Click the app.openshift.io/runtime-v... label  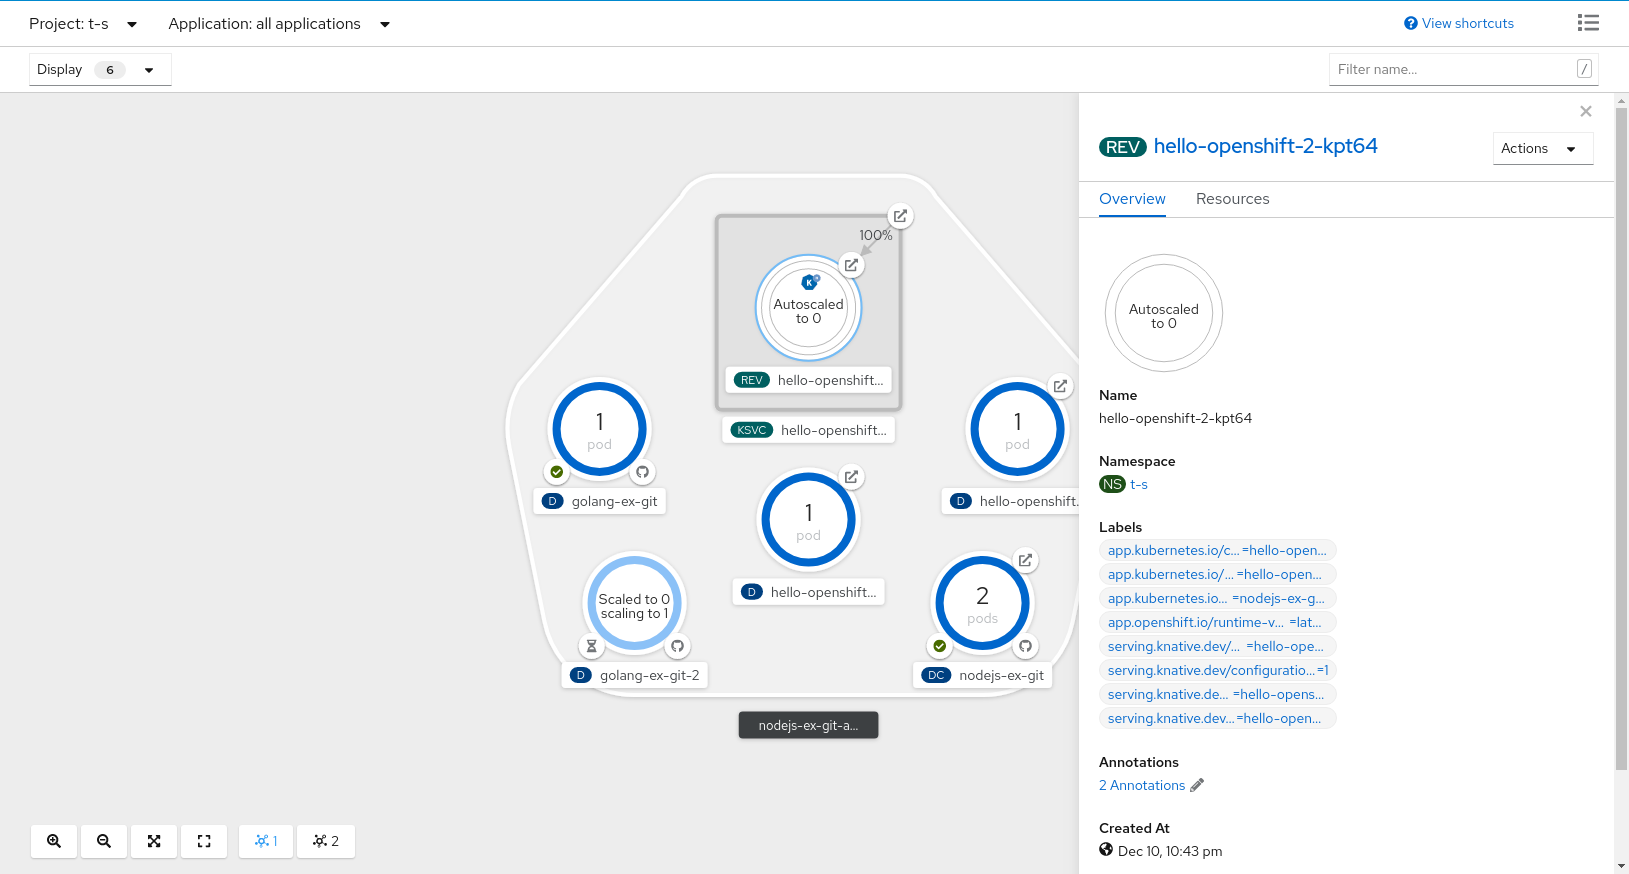[1218, 622]
